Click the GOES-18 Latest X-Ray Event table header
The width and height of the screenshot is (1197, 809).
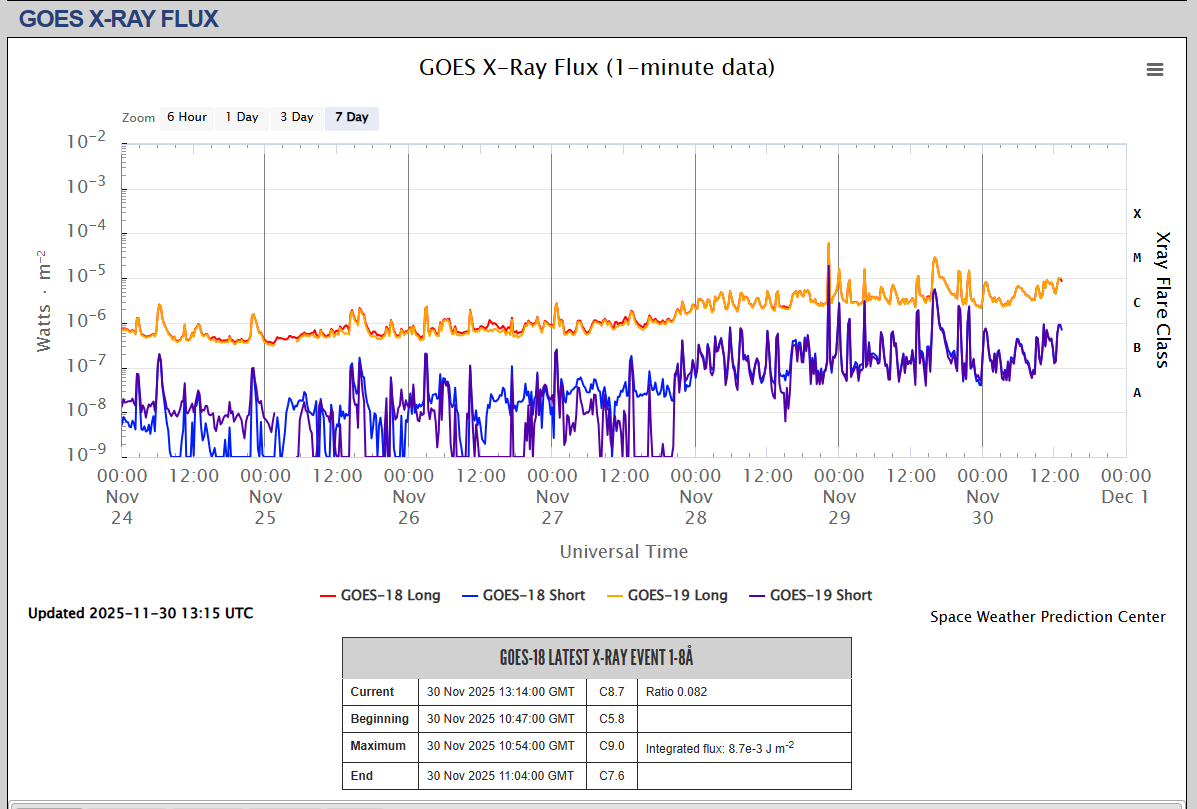[x=596, y=658]
